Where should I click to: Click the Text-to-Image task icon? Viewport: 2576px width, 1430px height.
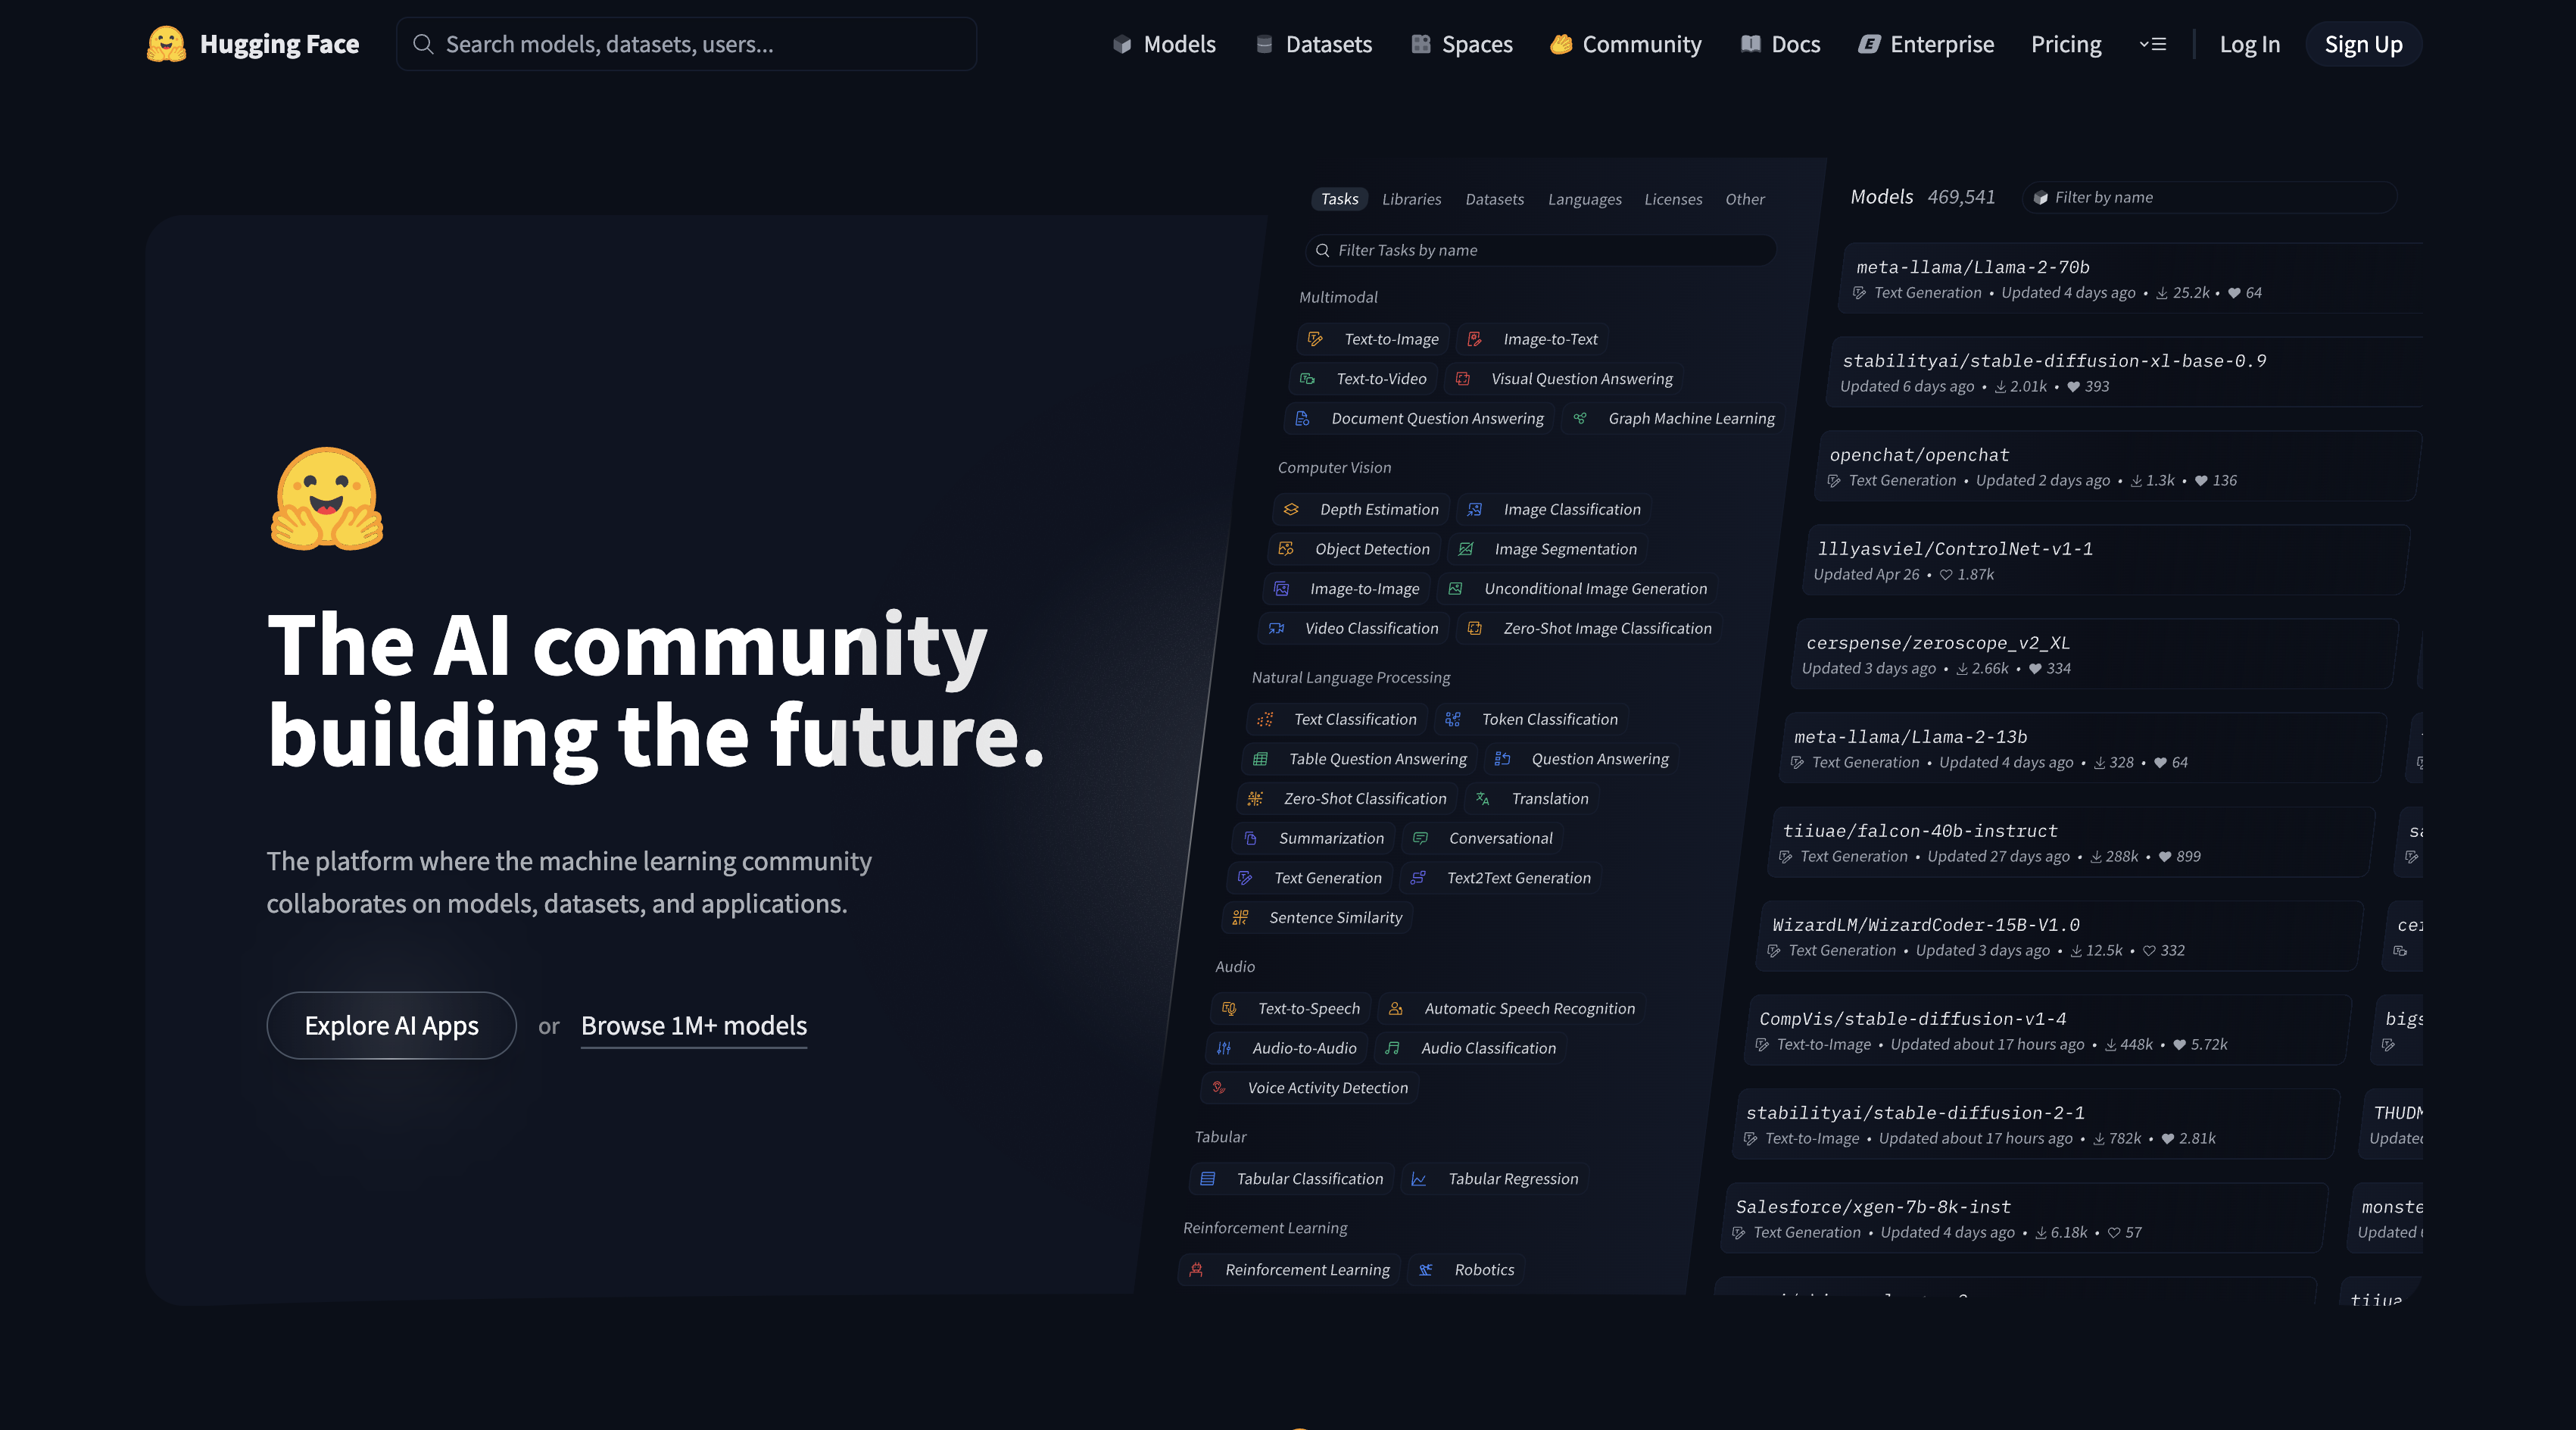(1315, 339)
